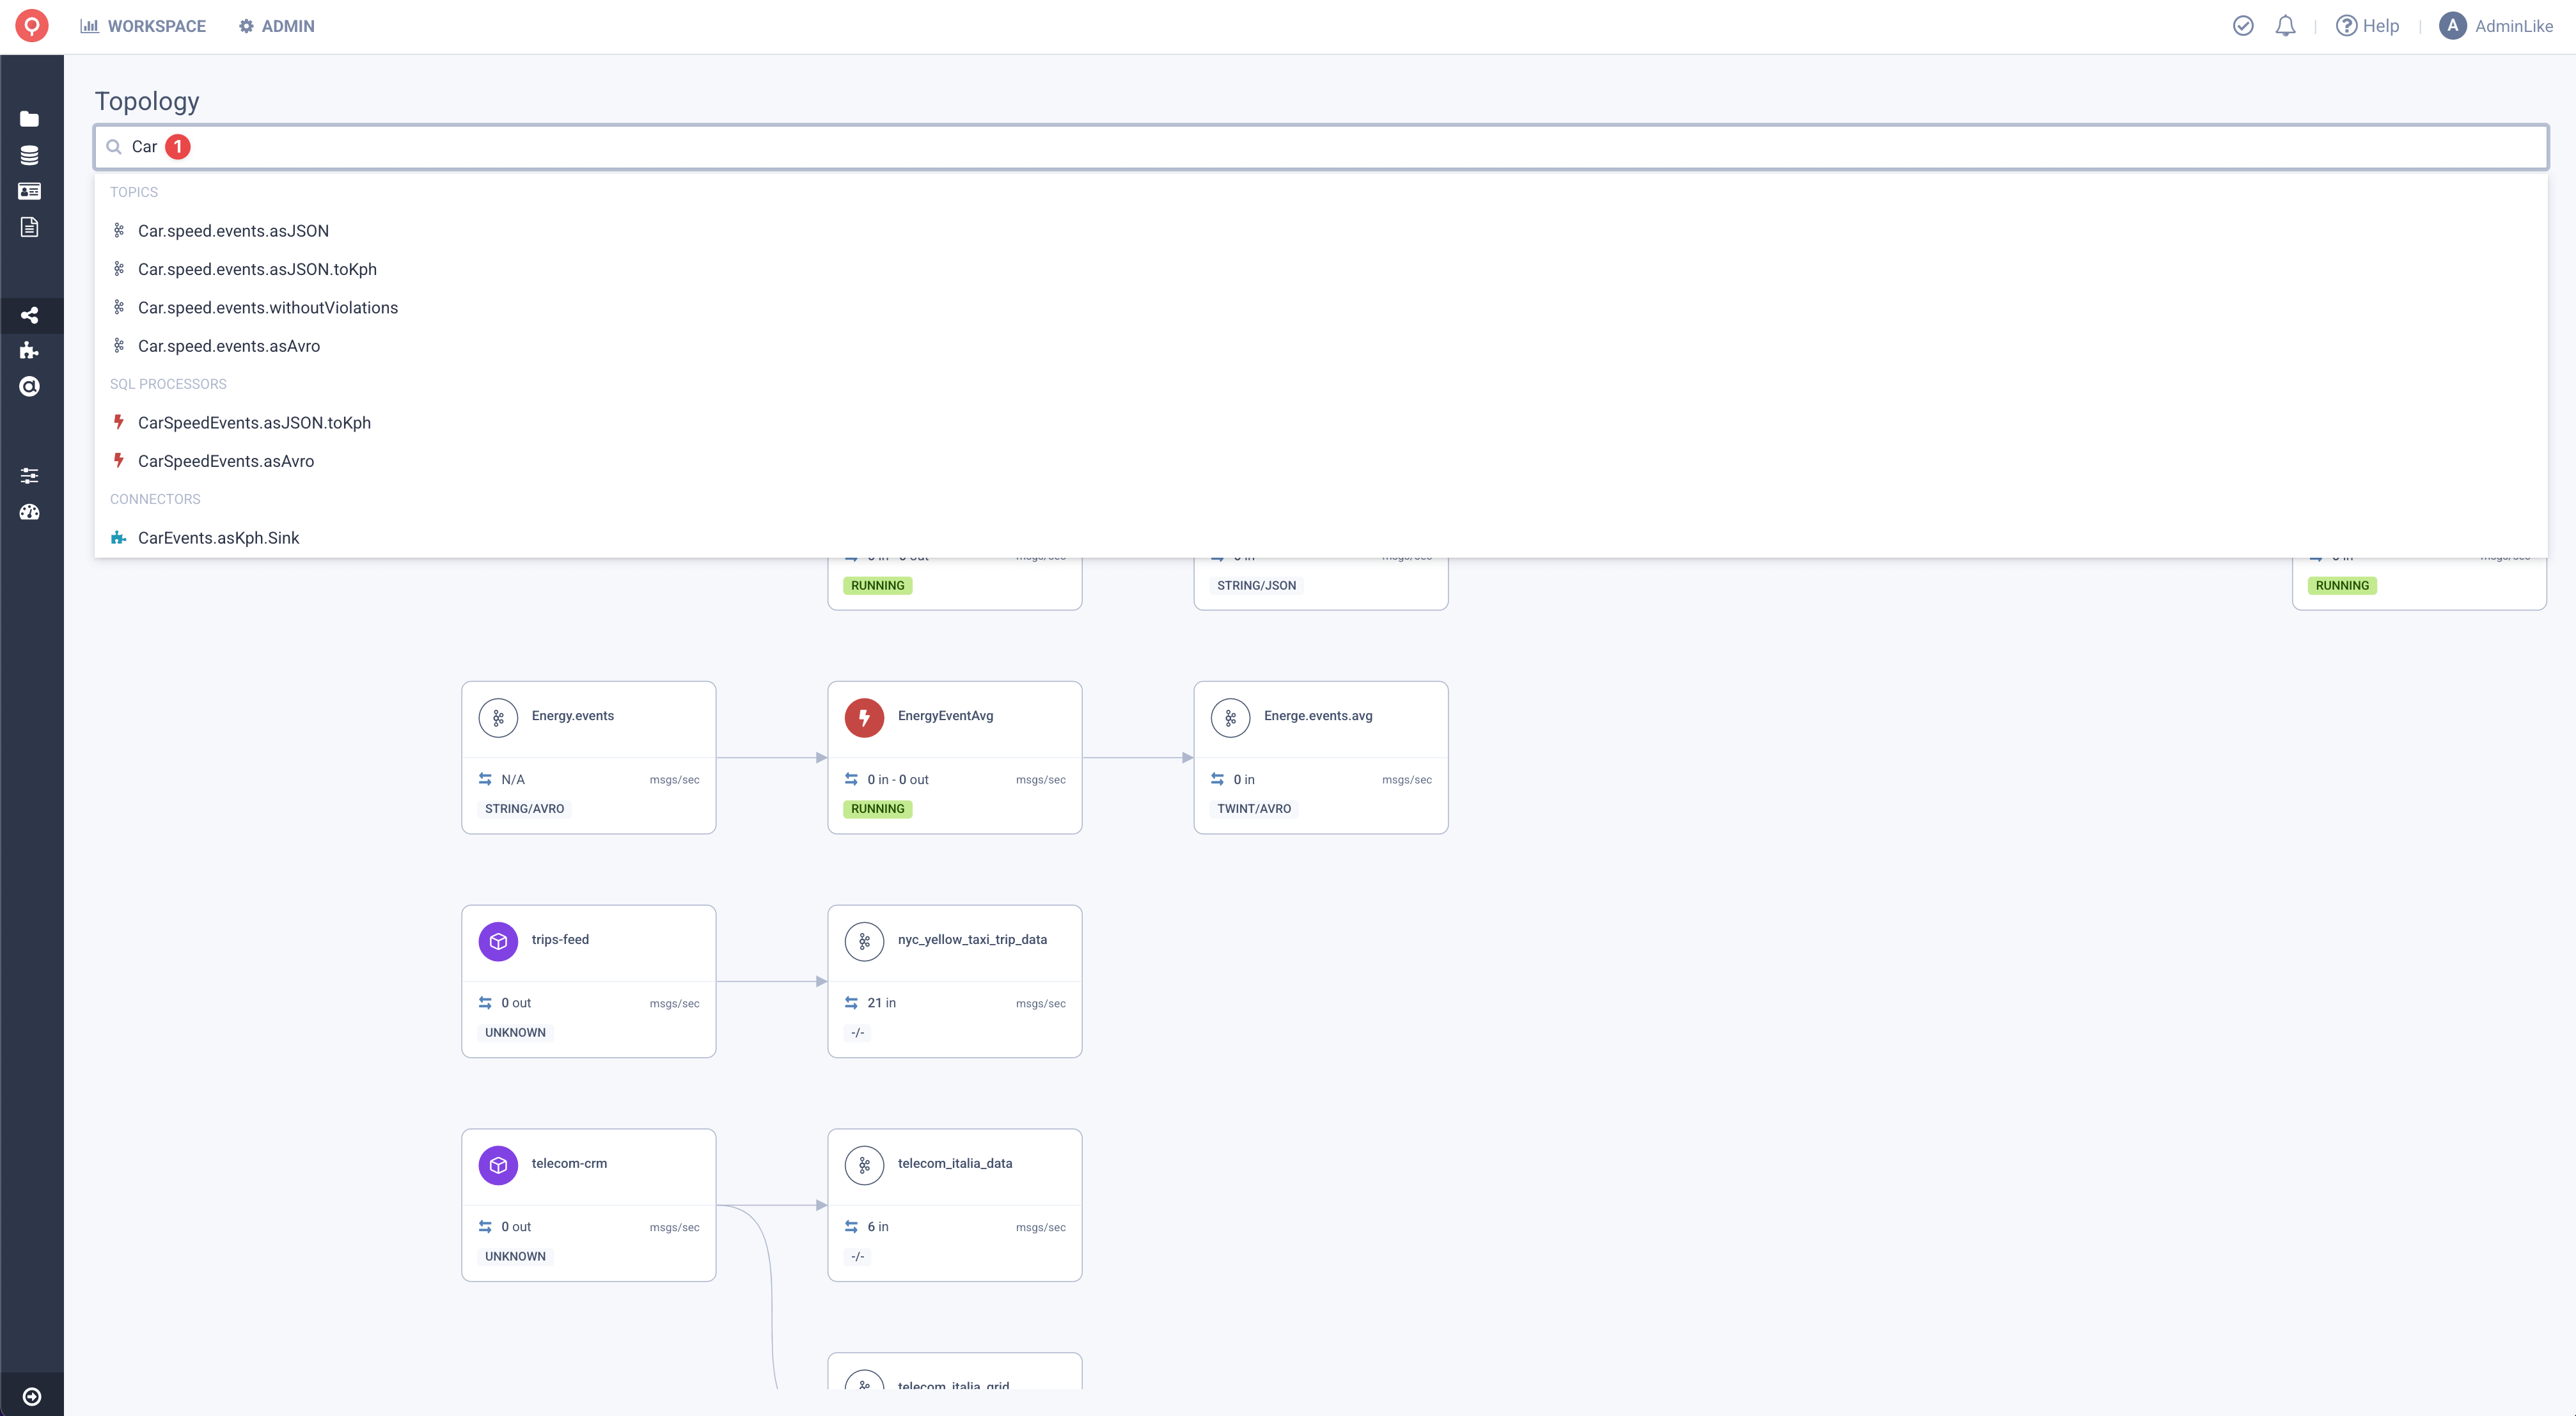Select SQL processor CarSpeedEvents.asJSON.toKph
Image resolution: width=2576 pixels, height=1416 pixels.
point(1320,423)
